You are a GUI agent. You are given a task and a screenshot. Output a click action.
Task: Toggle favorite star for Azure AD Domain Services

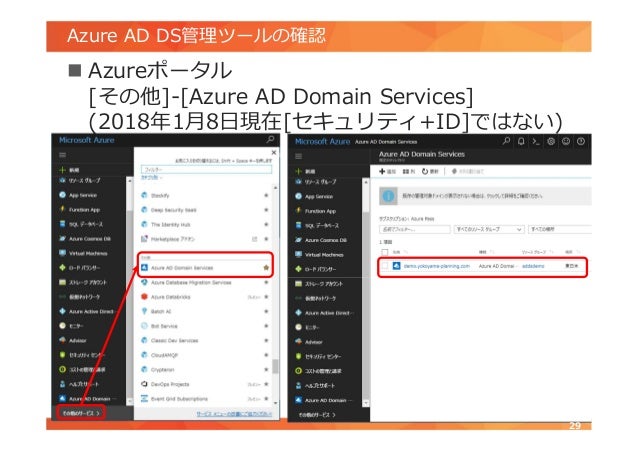point(266,268)
